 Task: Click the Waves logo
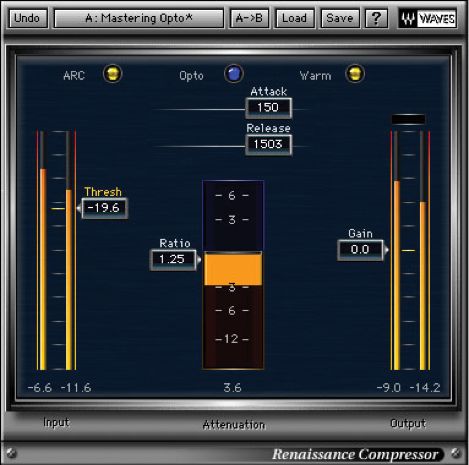pos(427,18)
